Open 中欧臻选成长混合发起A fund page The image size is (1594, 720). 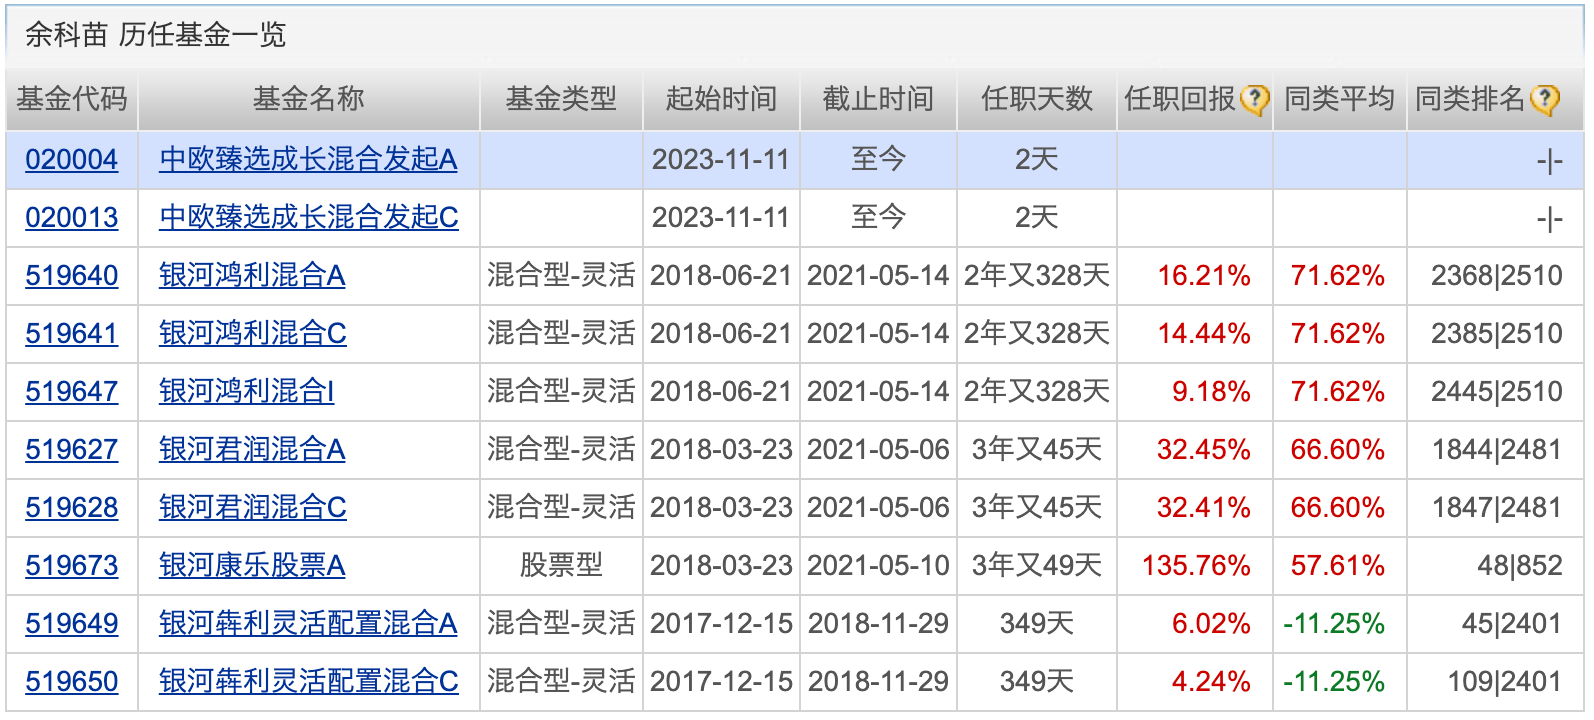(308, 160)
